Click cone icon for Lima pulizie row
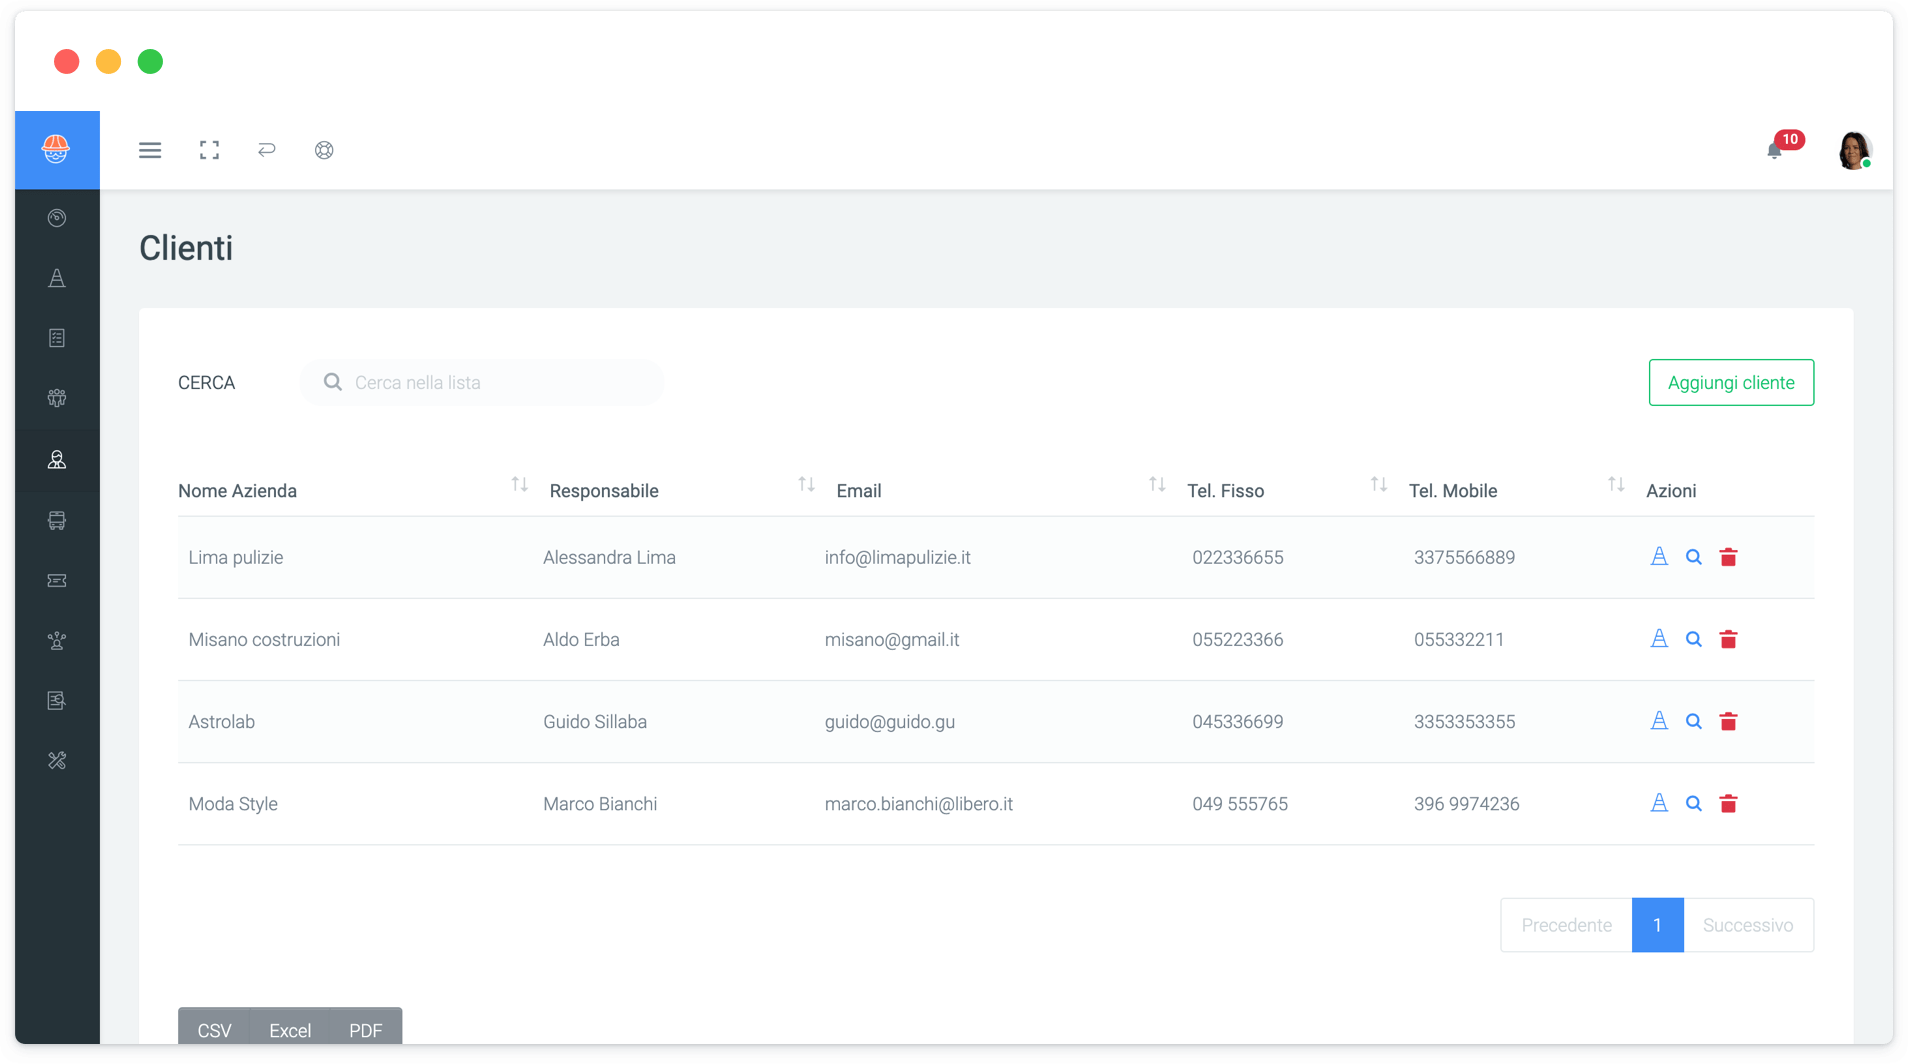 click(1659, 557)
